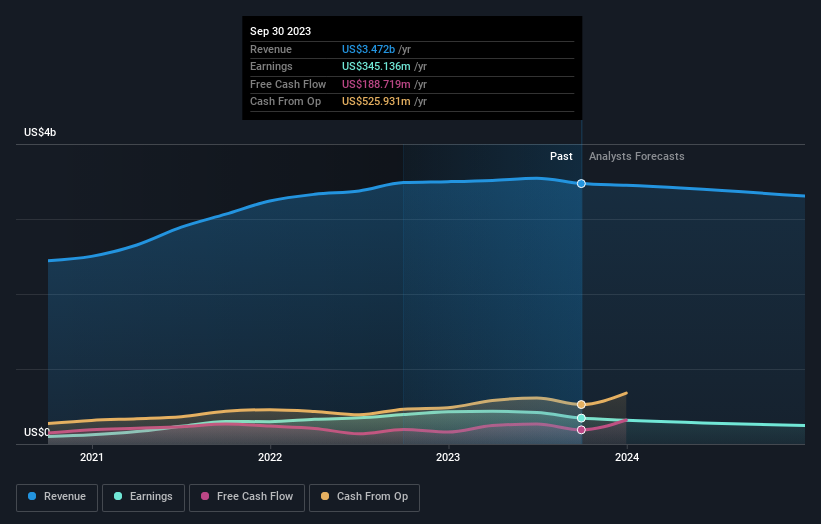Click the Earnings label in the tooltip

click(x=271, y=66)
